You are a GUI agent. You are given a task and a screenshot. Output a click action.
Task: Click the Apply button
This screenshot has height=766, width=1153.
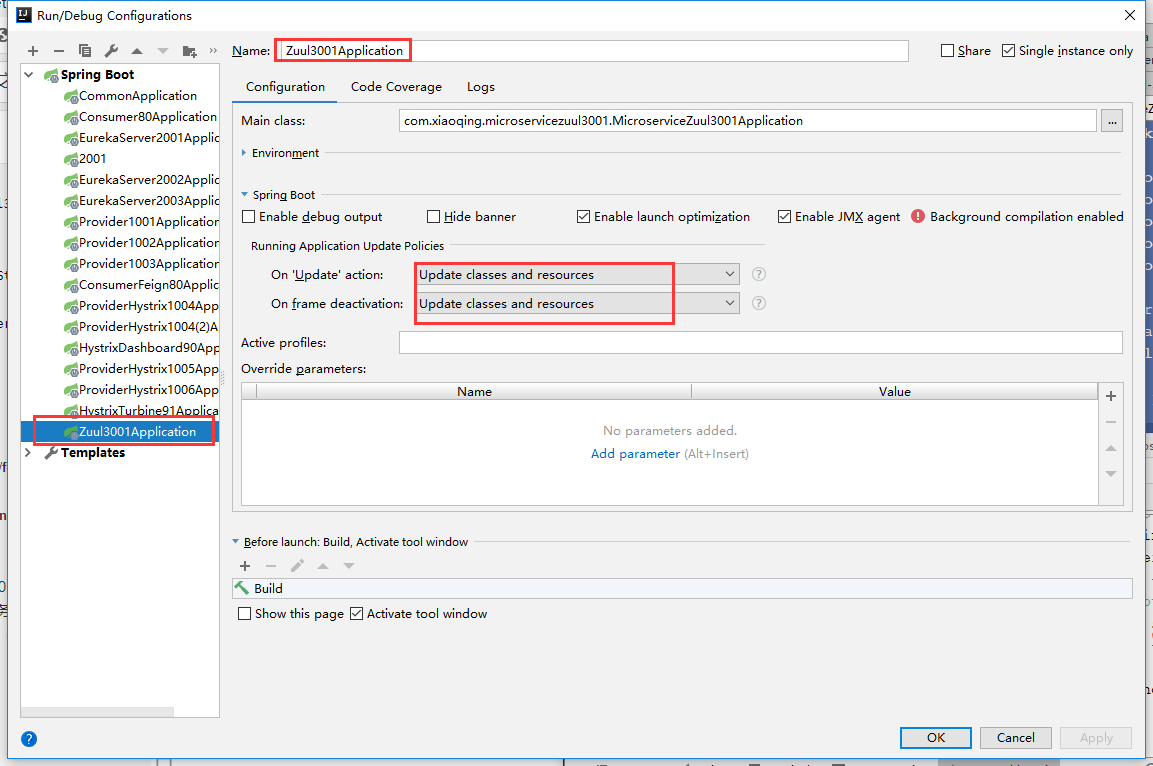point(1096,737)
